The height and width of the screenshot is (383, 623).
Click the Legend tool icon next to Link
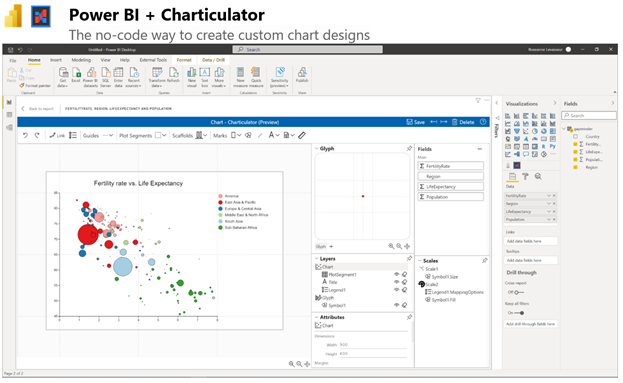[x=73, y=135]
